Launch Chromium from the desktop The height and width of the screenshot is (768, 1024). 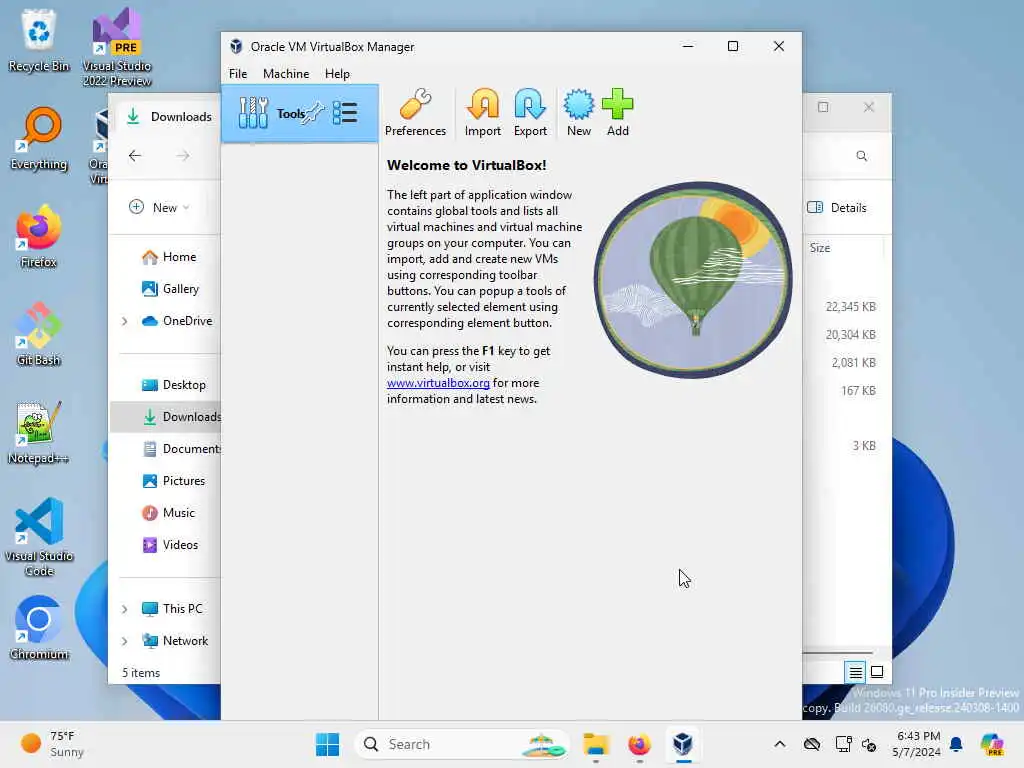click(x=39, y=628)
